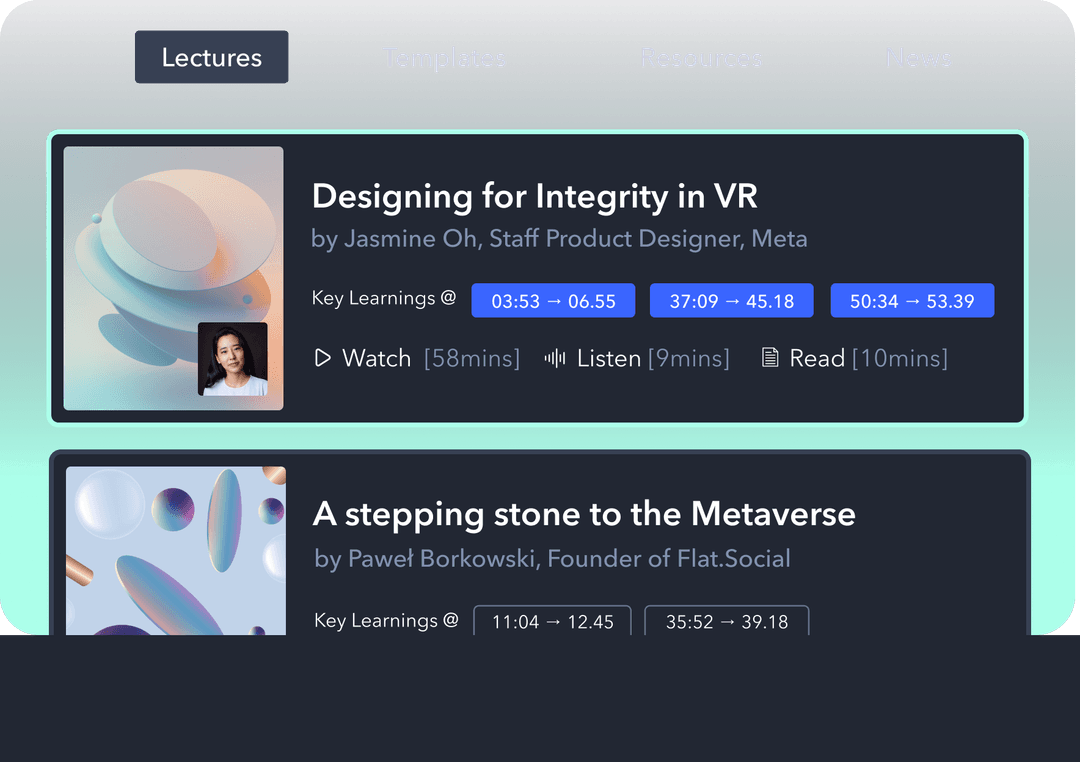The width and height of the screenshot is (1080, 762).
Task: Go to the faded News tab
Action: pos(919,58)
